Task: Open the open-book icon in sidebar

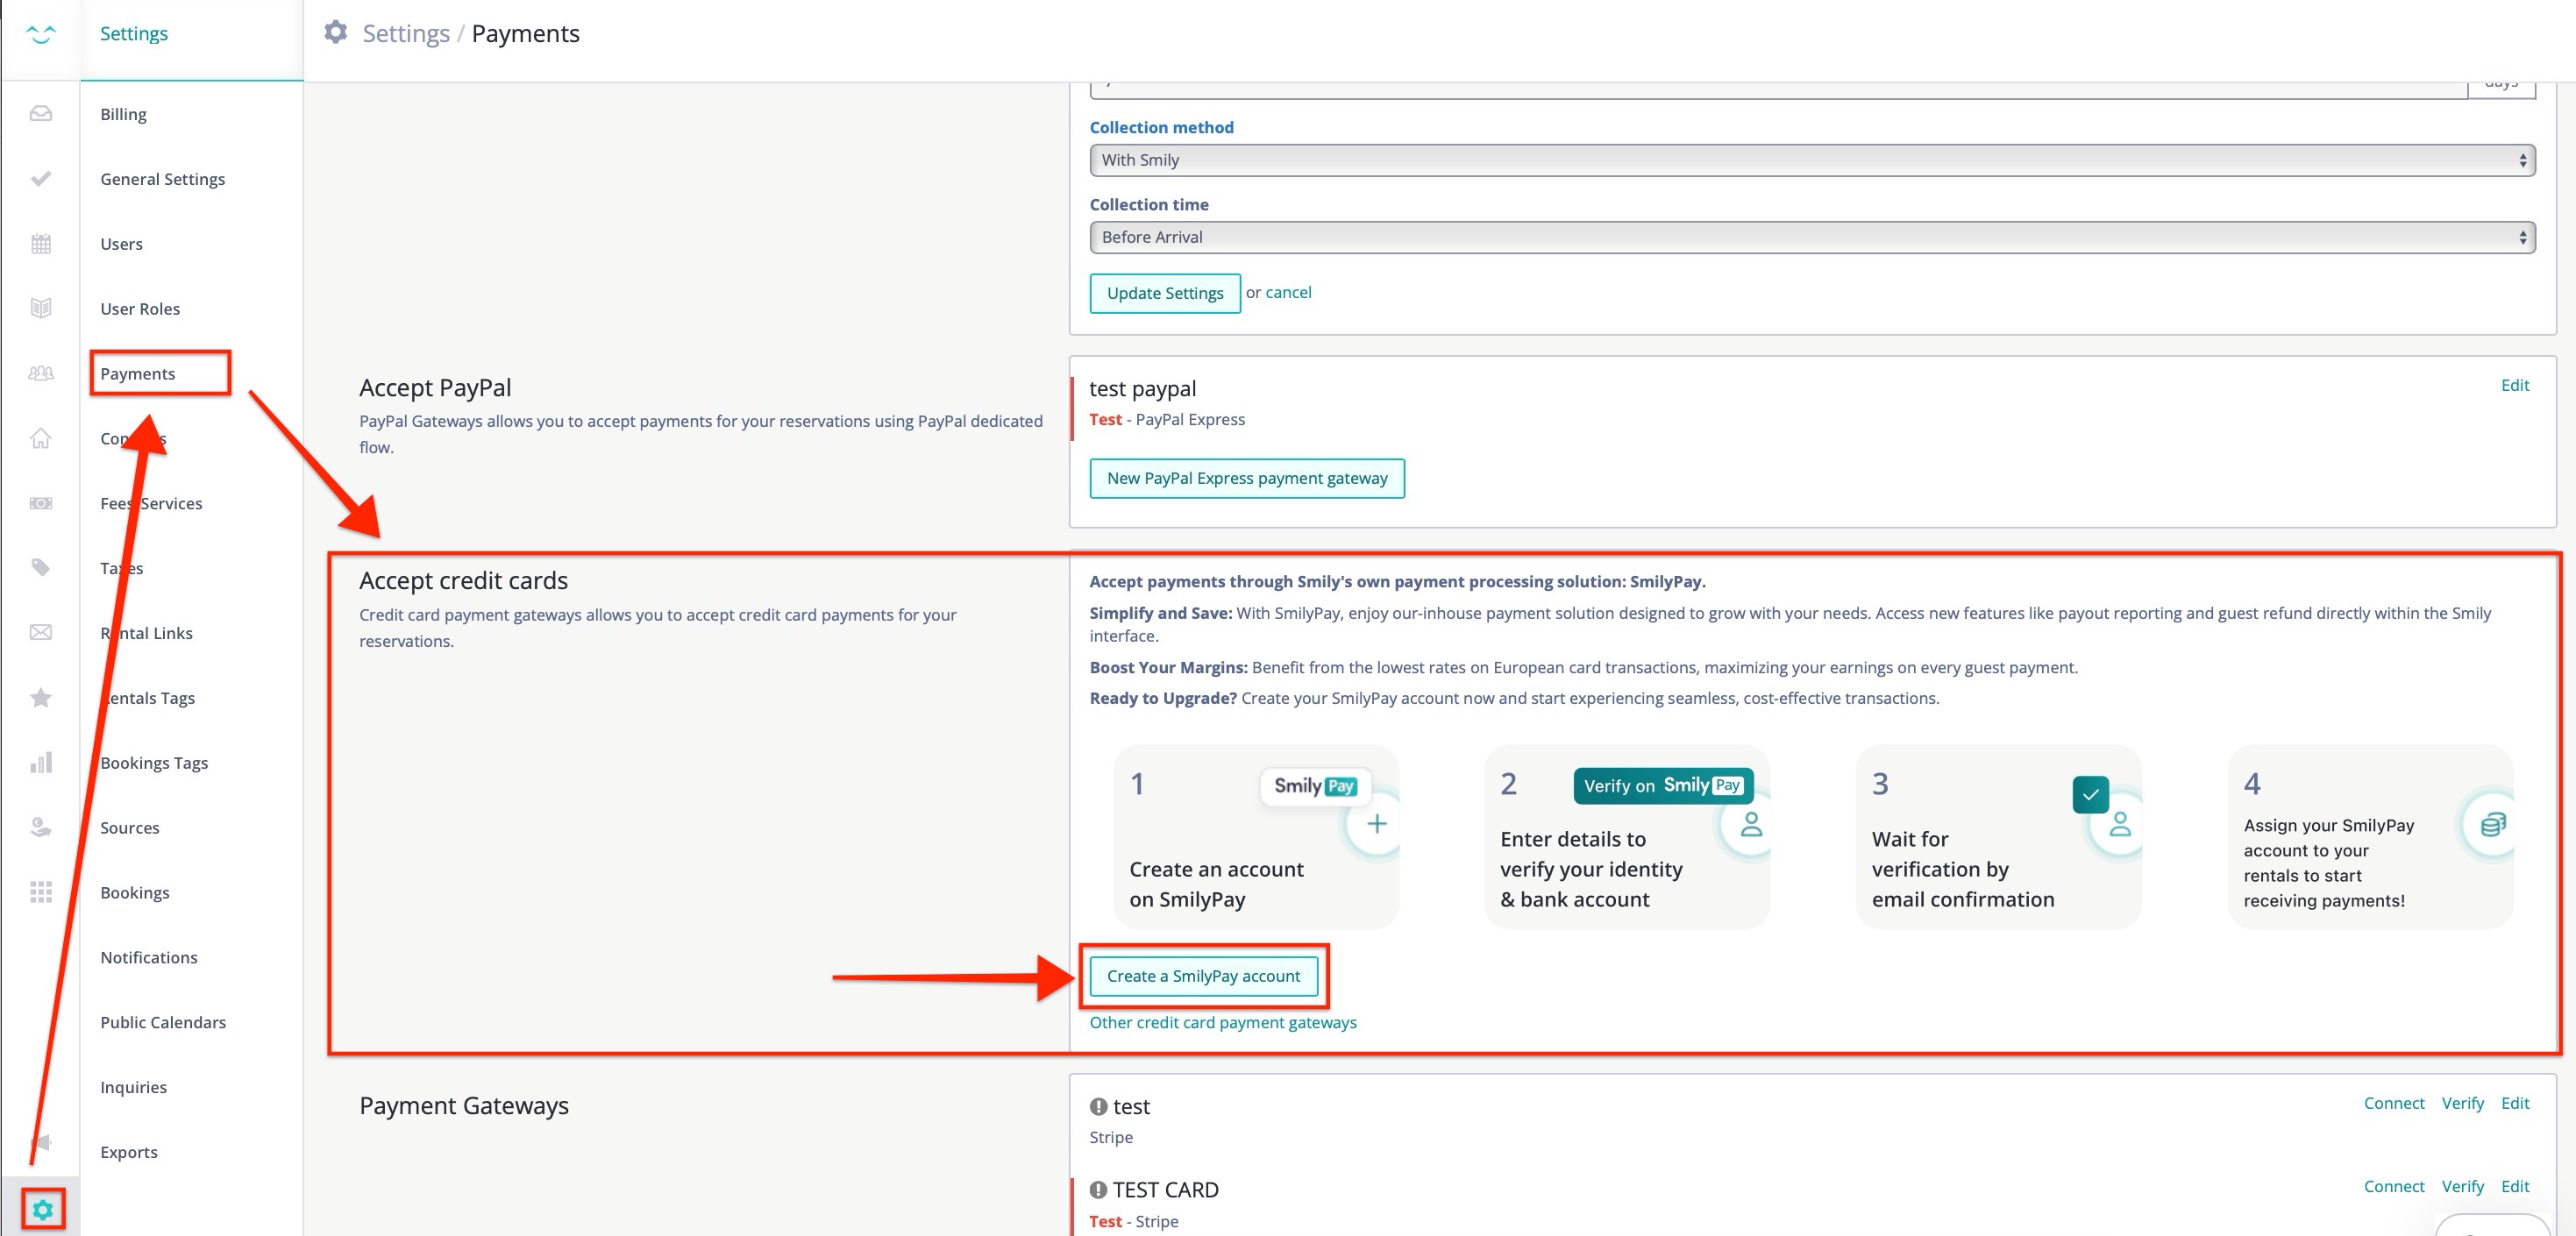Action: (41, 308)
